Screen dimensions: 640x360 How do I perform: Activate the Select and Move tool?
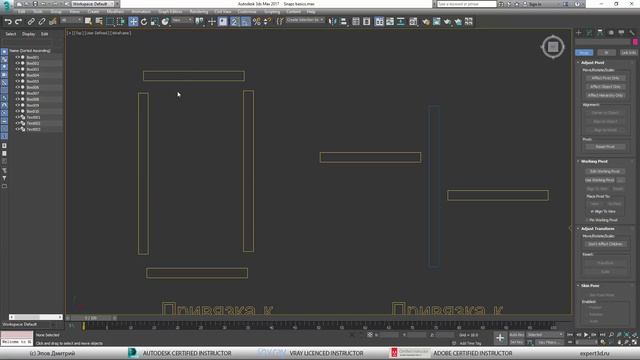[x=133, y=22]
